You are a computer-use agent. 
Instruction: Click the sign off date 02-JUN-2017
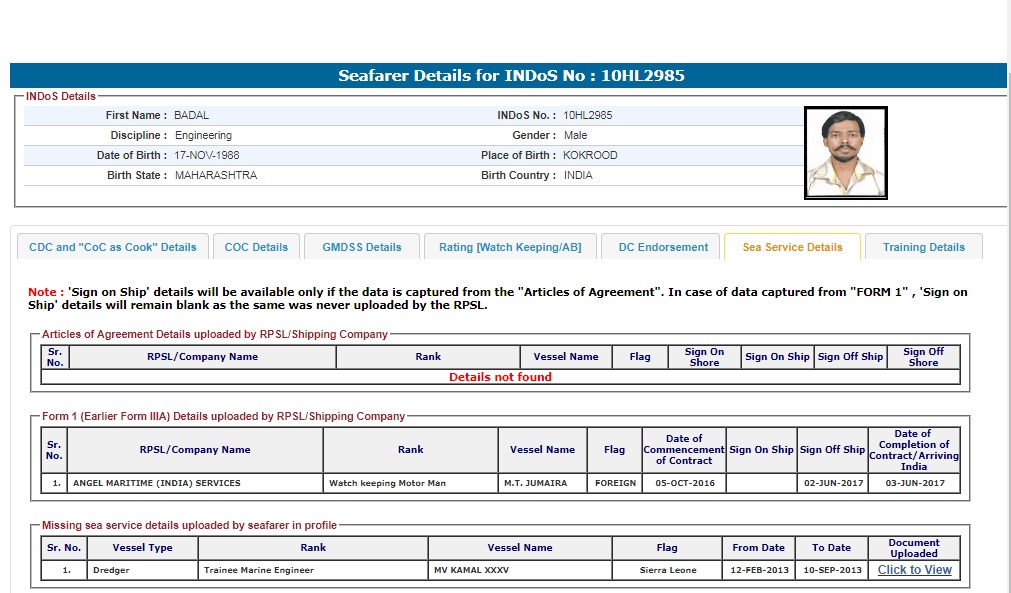click(x=832, y=483)
